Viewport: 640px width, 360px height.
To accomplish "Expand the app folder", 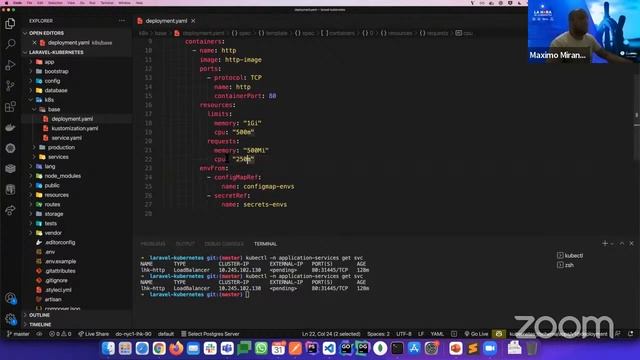I will [49, 62].
